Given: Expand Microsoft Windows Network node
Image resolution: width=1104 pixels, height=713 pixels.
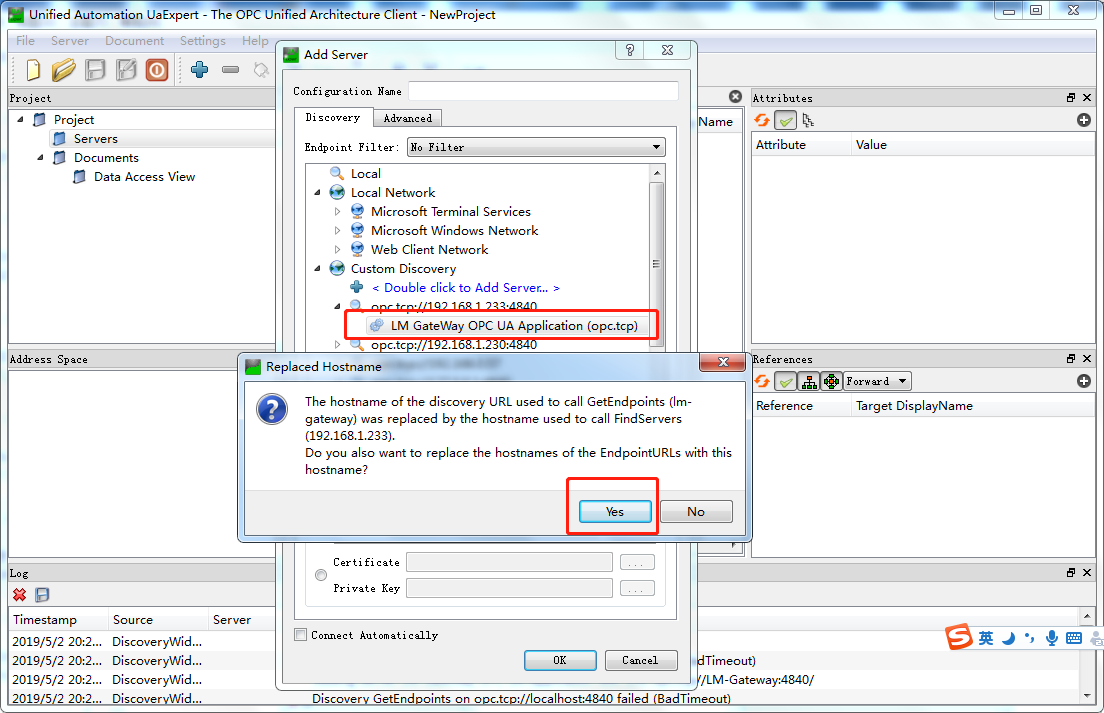Looking at the screenshot, I should coord(337,230).
